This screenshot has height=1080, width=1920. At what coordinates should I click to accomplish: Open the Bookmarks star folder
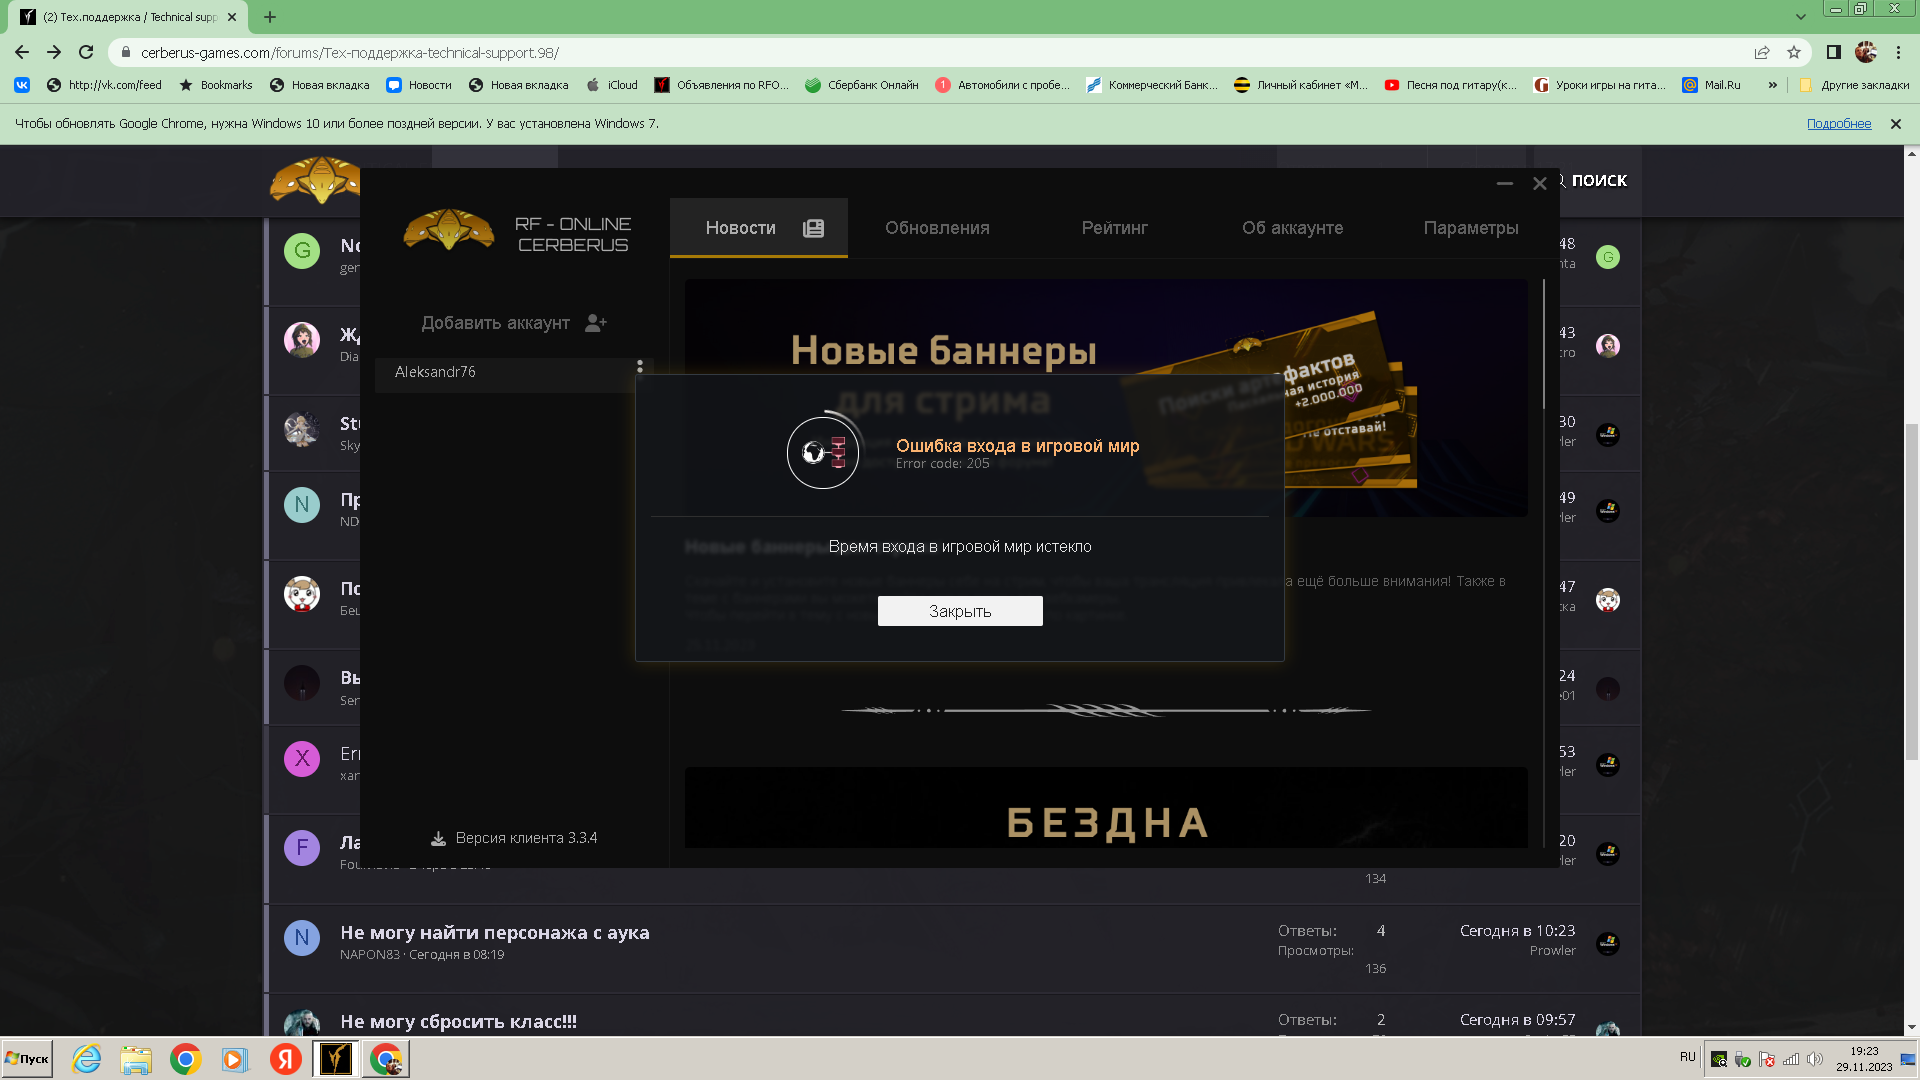(215, 85)
